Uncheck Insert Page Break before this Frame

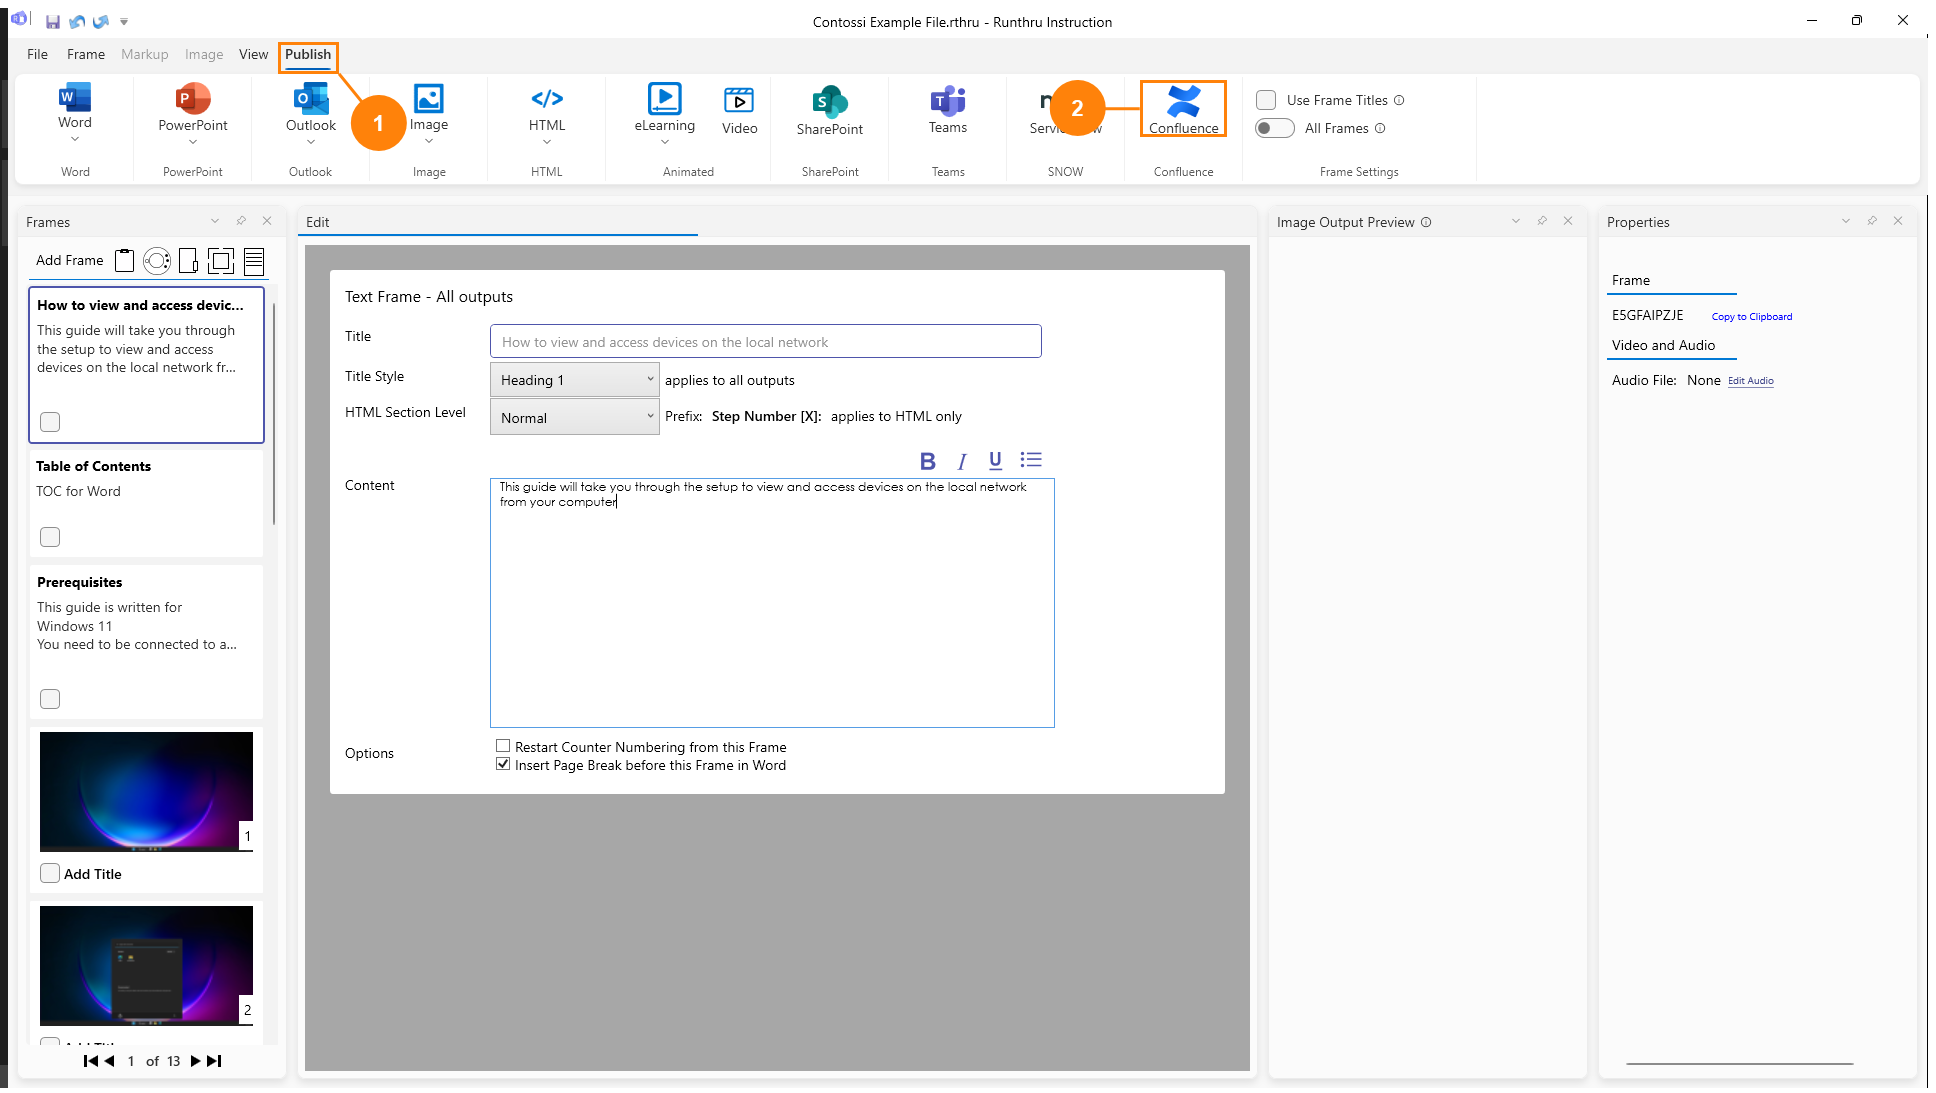point(503,764)
